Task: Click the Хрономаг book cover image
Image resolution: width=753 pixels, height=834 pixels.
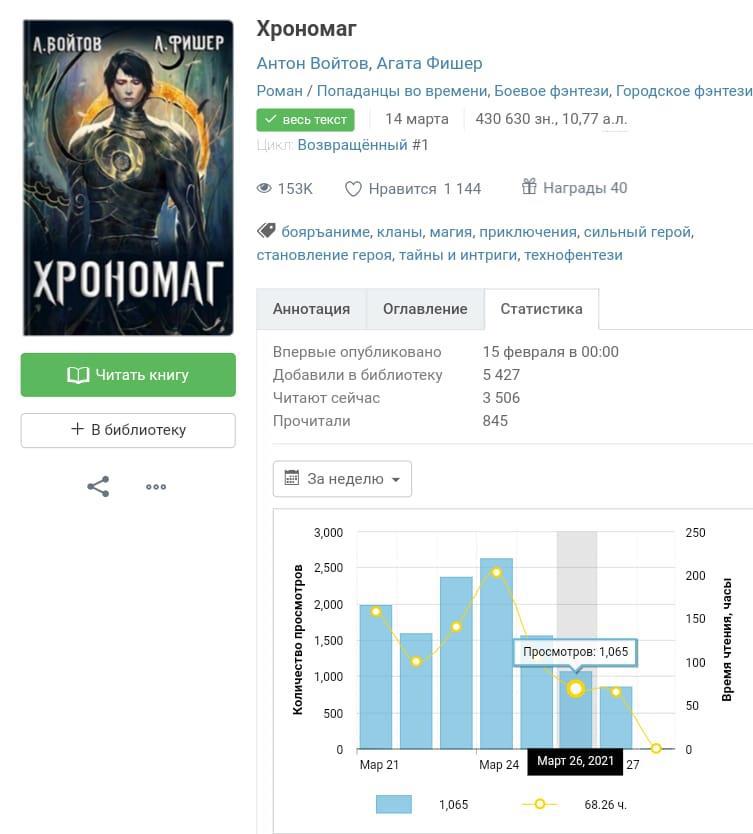Action: tap(128, 177)
